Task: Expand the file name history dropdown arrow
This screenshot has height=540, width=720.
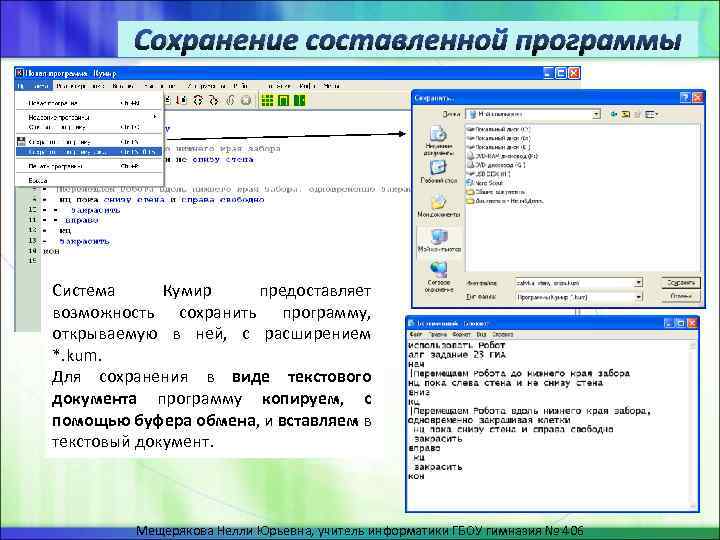Action: tap(638, 283)
